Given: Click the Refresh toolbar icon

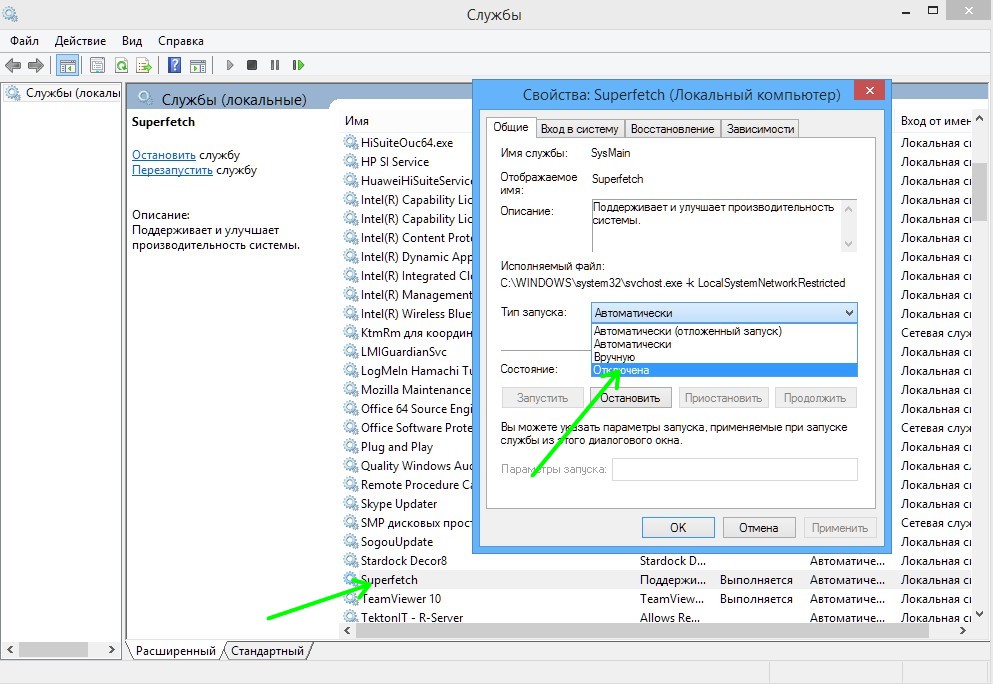Looking at the screenshot, I should (x=121, y=66).
